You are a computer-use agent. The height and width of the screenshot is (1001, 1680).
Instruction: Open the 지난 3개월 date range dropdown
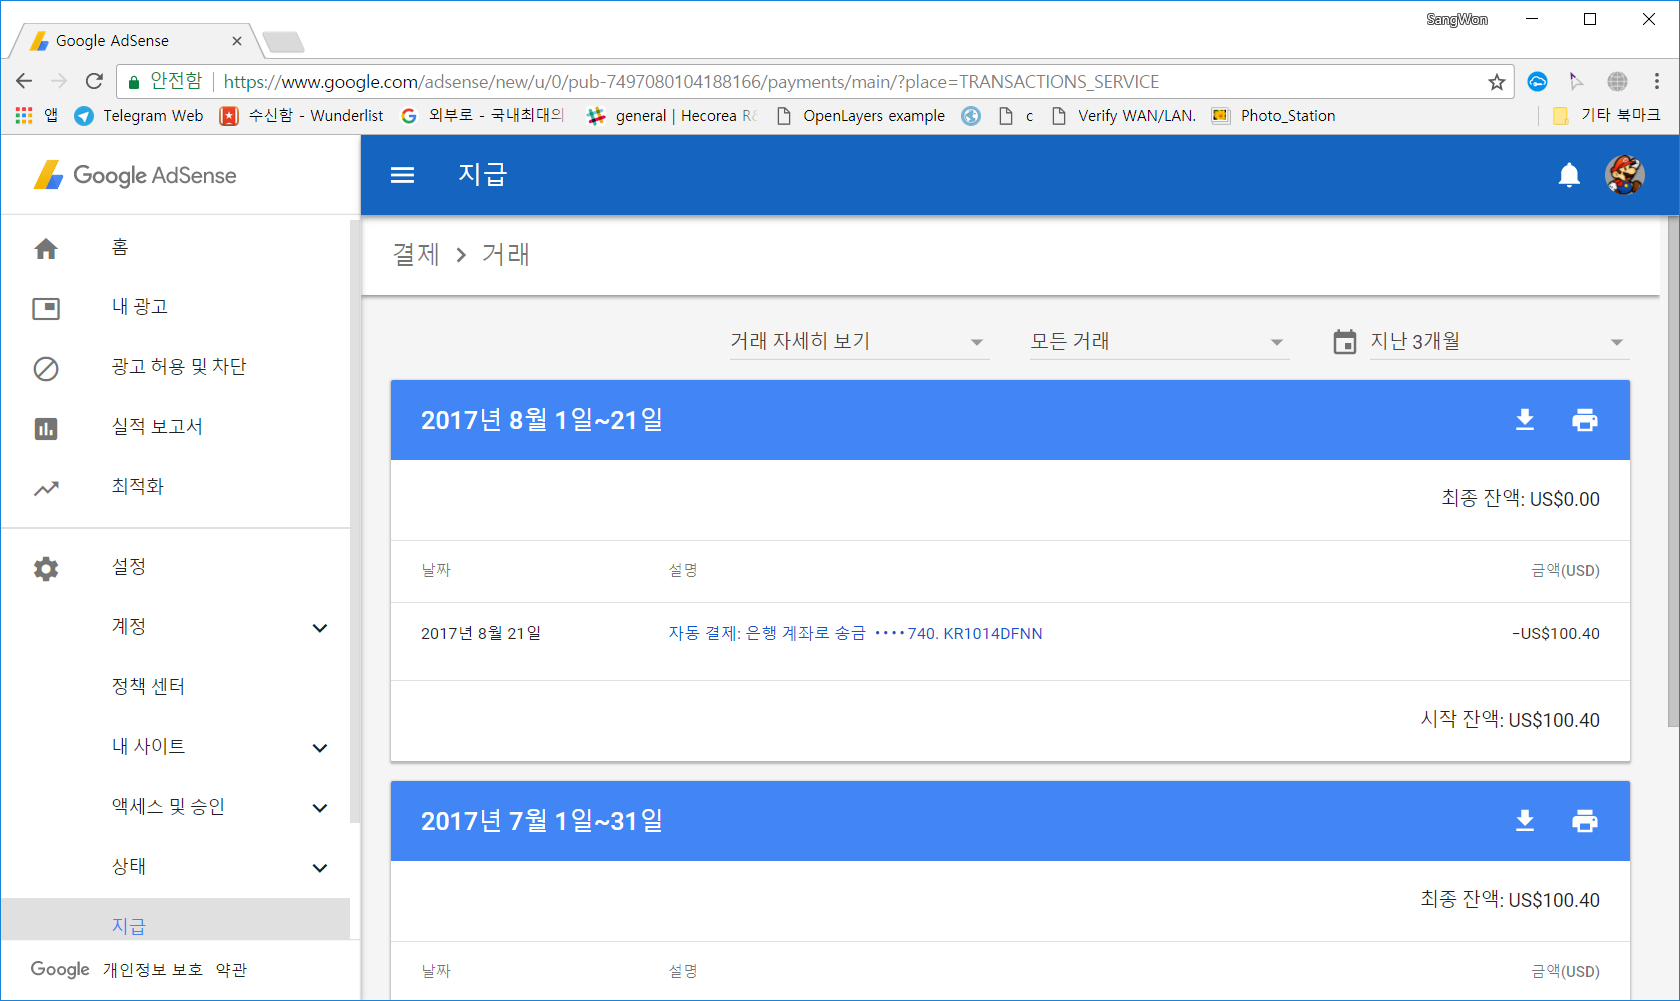click(x=1496, y=342)
